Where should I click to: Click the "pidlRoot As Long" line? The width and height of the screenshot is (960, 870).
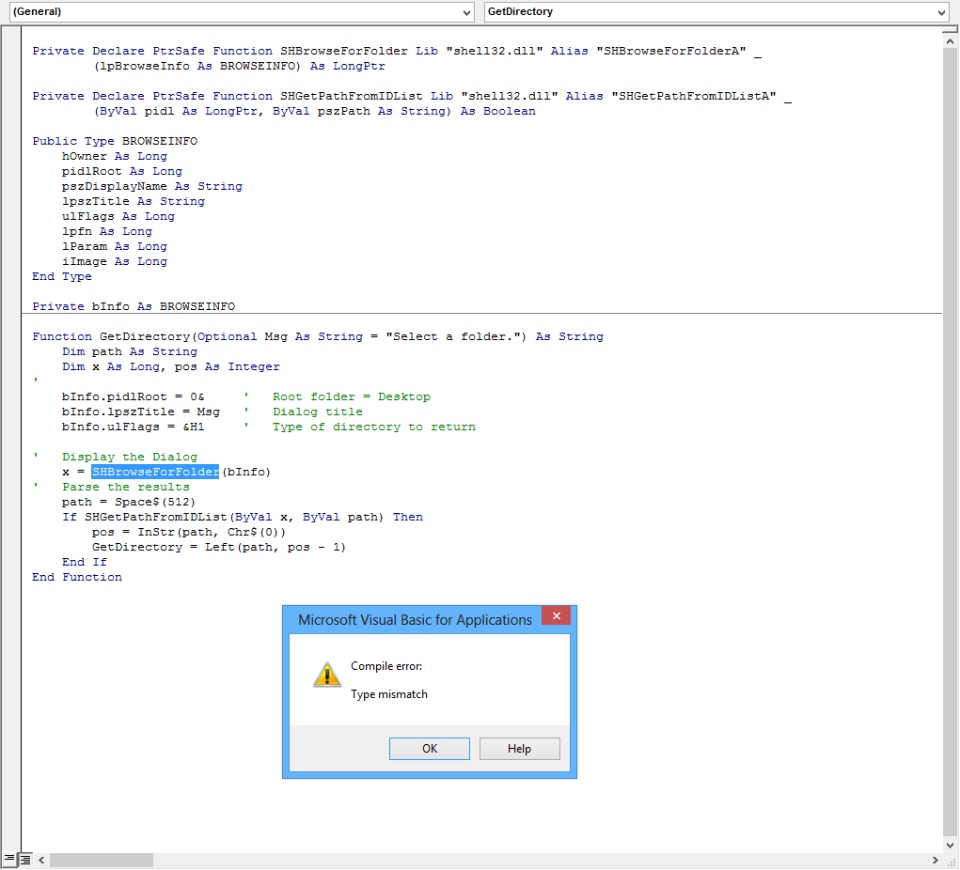pyautogui.click(x=122, y=171)
